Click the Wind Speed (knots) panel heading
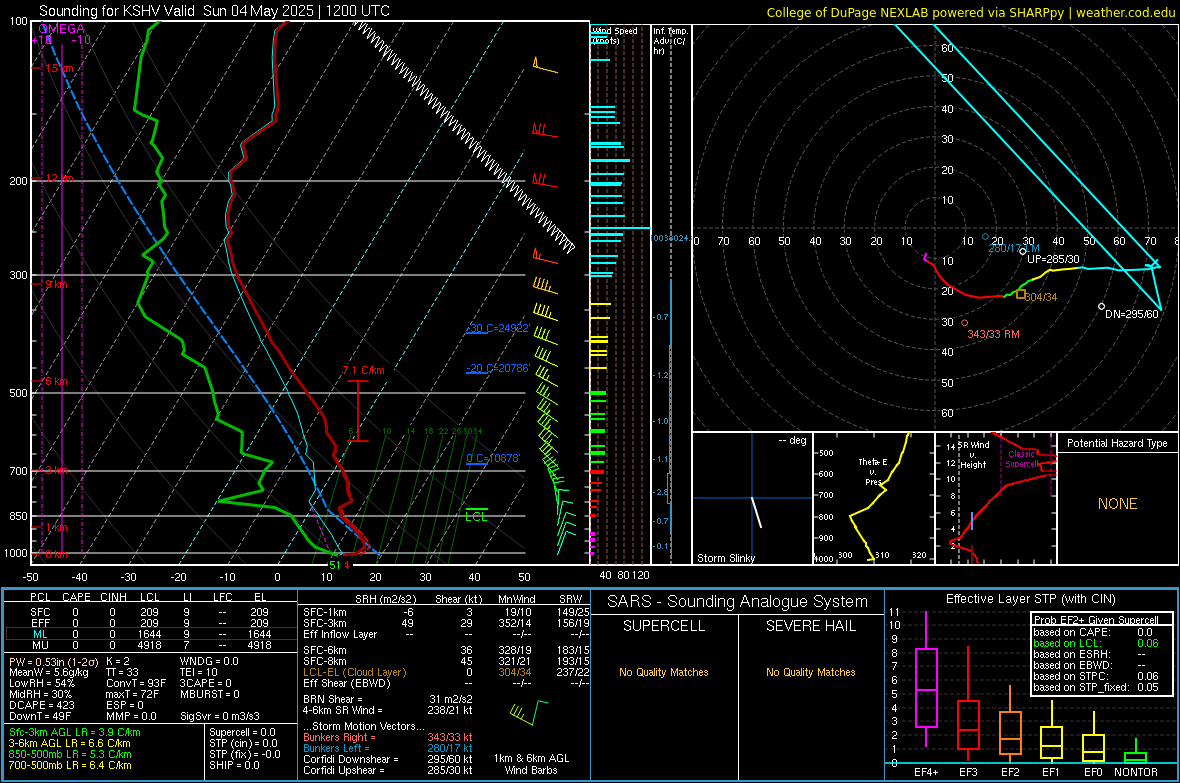The image size is (1180, 783). pos(614,35)
